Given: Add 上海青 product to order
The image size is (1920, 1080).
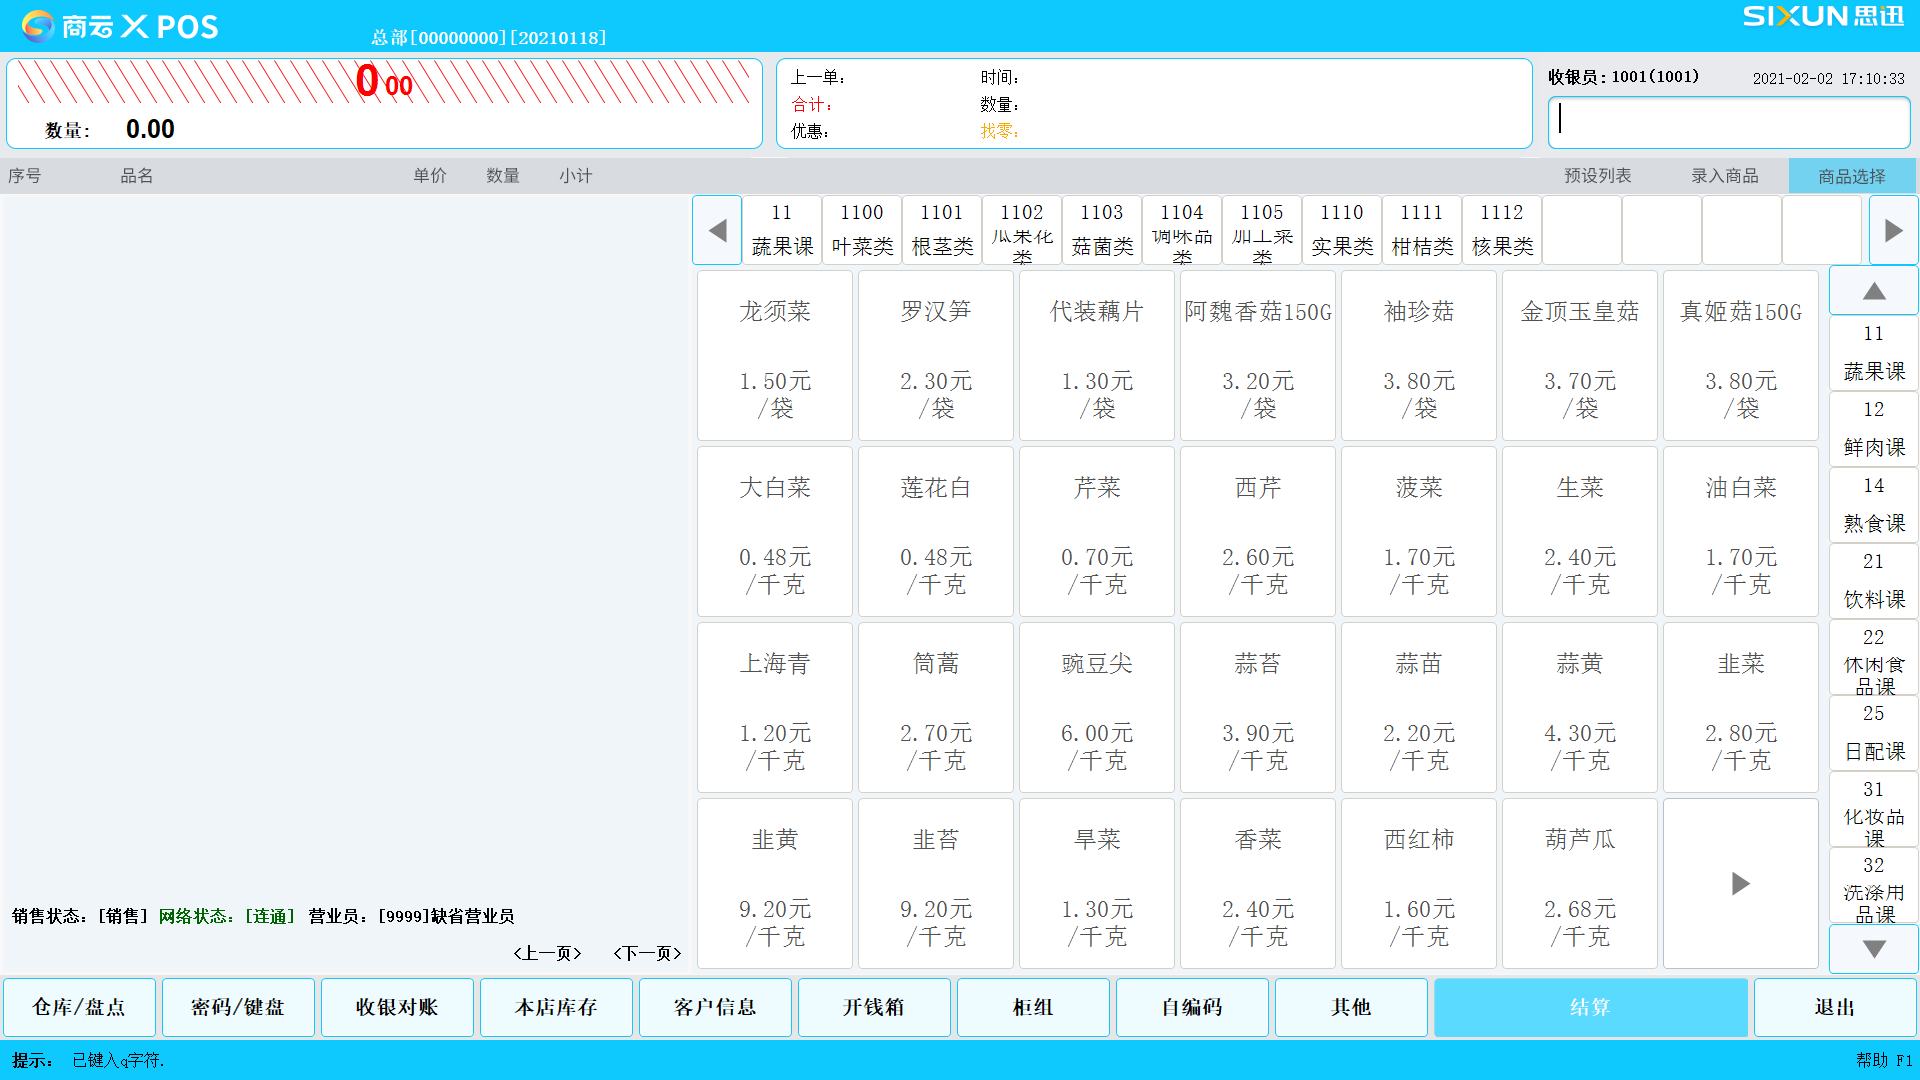Looking at the screenshot, I should tap(775, 707).
